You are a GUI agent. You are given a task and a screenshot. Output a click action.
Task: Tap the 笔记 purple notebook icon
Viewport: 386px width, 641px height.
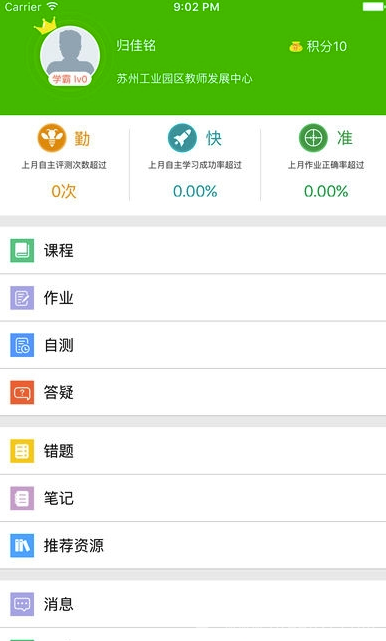point(22,498)
